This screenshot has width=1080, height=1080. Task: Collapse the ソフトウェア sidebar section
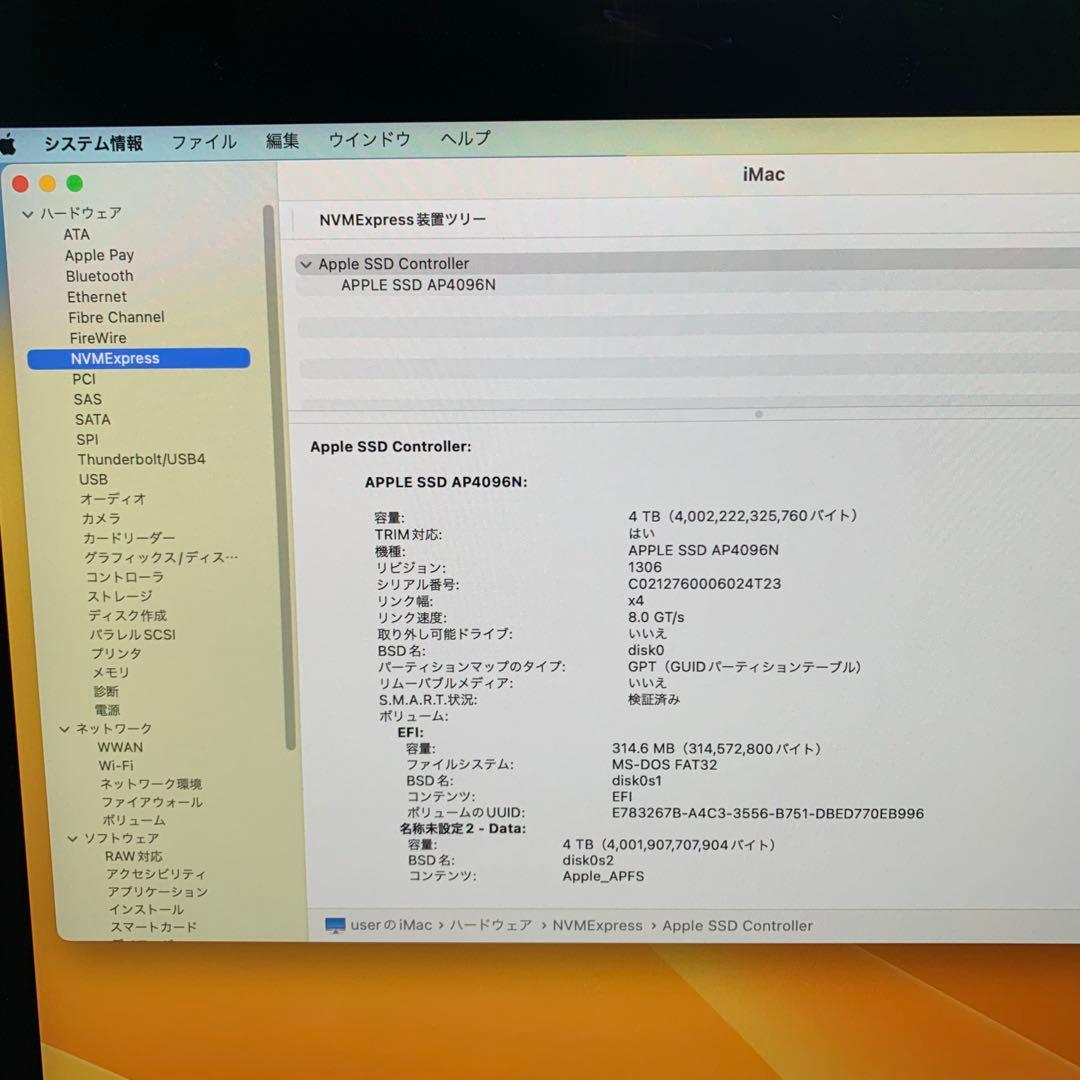coord(71,838)
